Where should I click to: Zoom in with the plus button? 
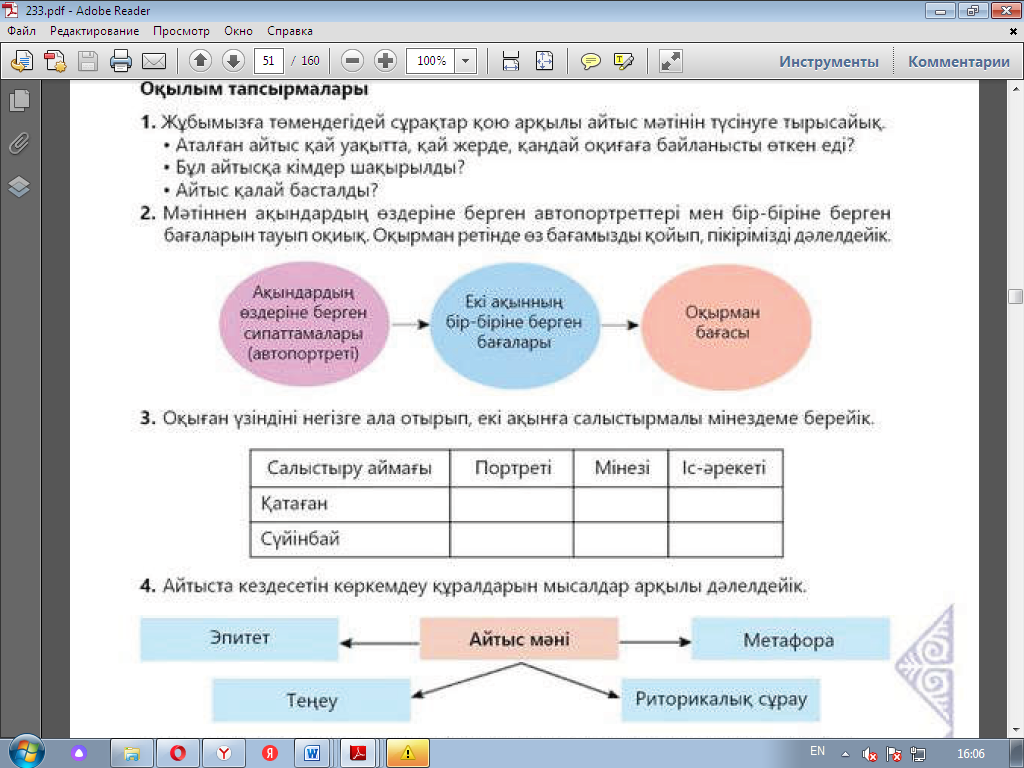point(385,61)
